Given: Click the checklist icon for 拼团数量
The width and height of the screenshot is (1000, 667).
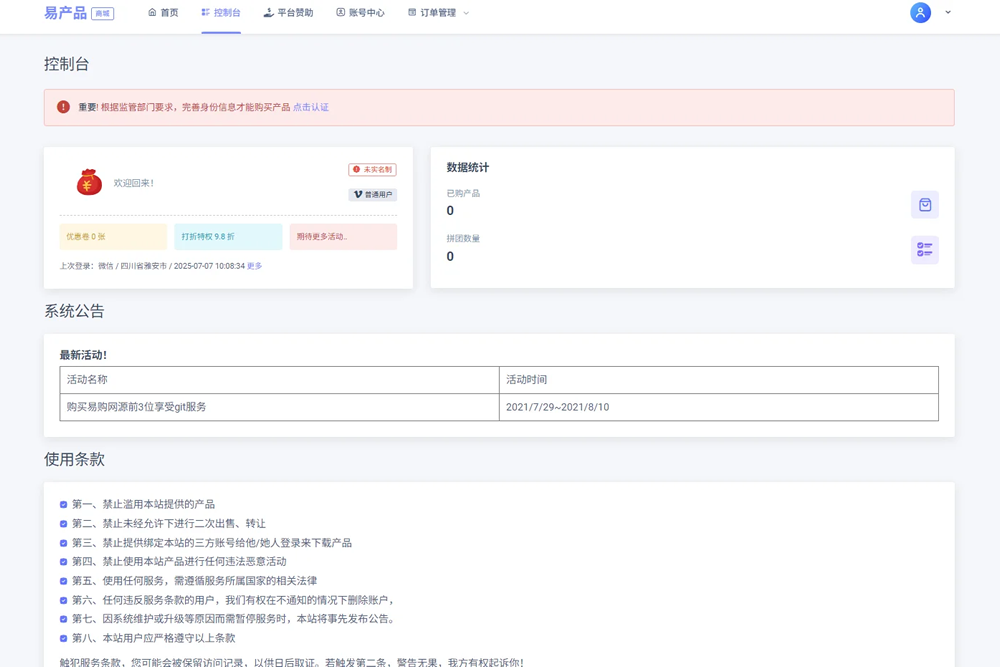Looking at the screenshot, I should click(924, 250).
